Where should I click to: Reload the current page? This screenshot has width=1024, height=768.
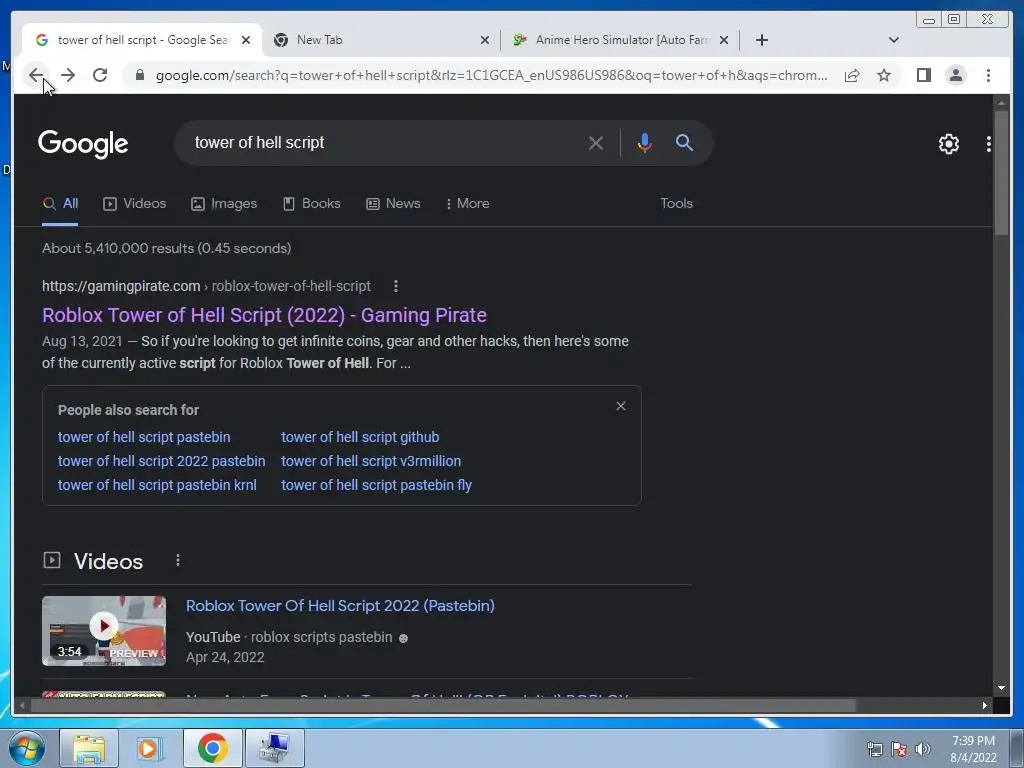pos(100,75)
